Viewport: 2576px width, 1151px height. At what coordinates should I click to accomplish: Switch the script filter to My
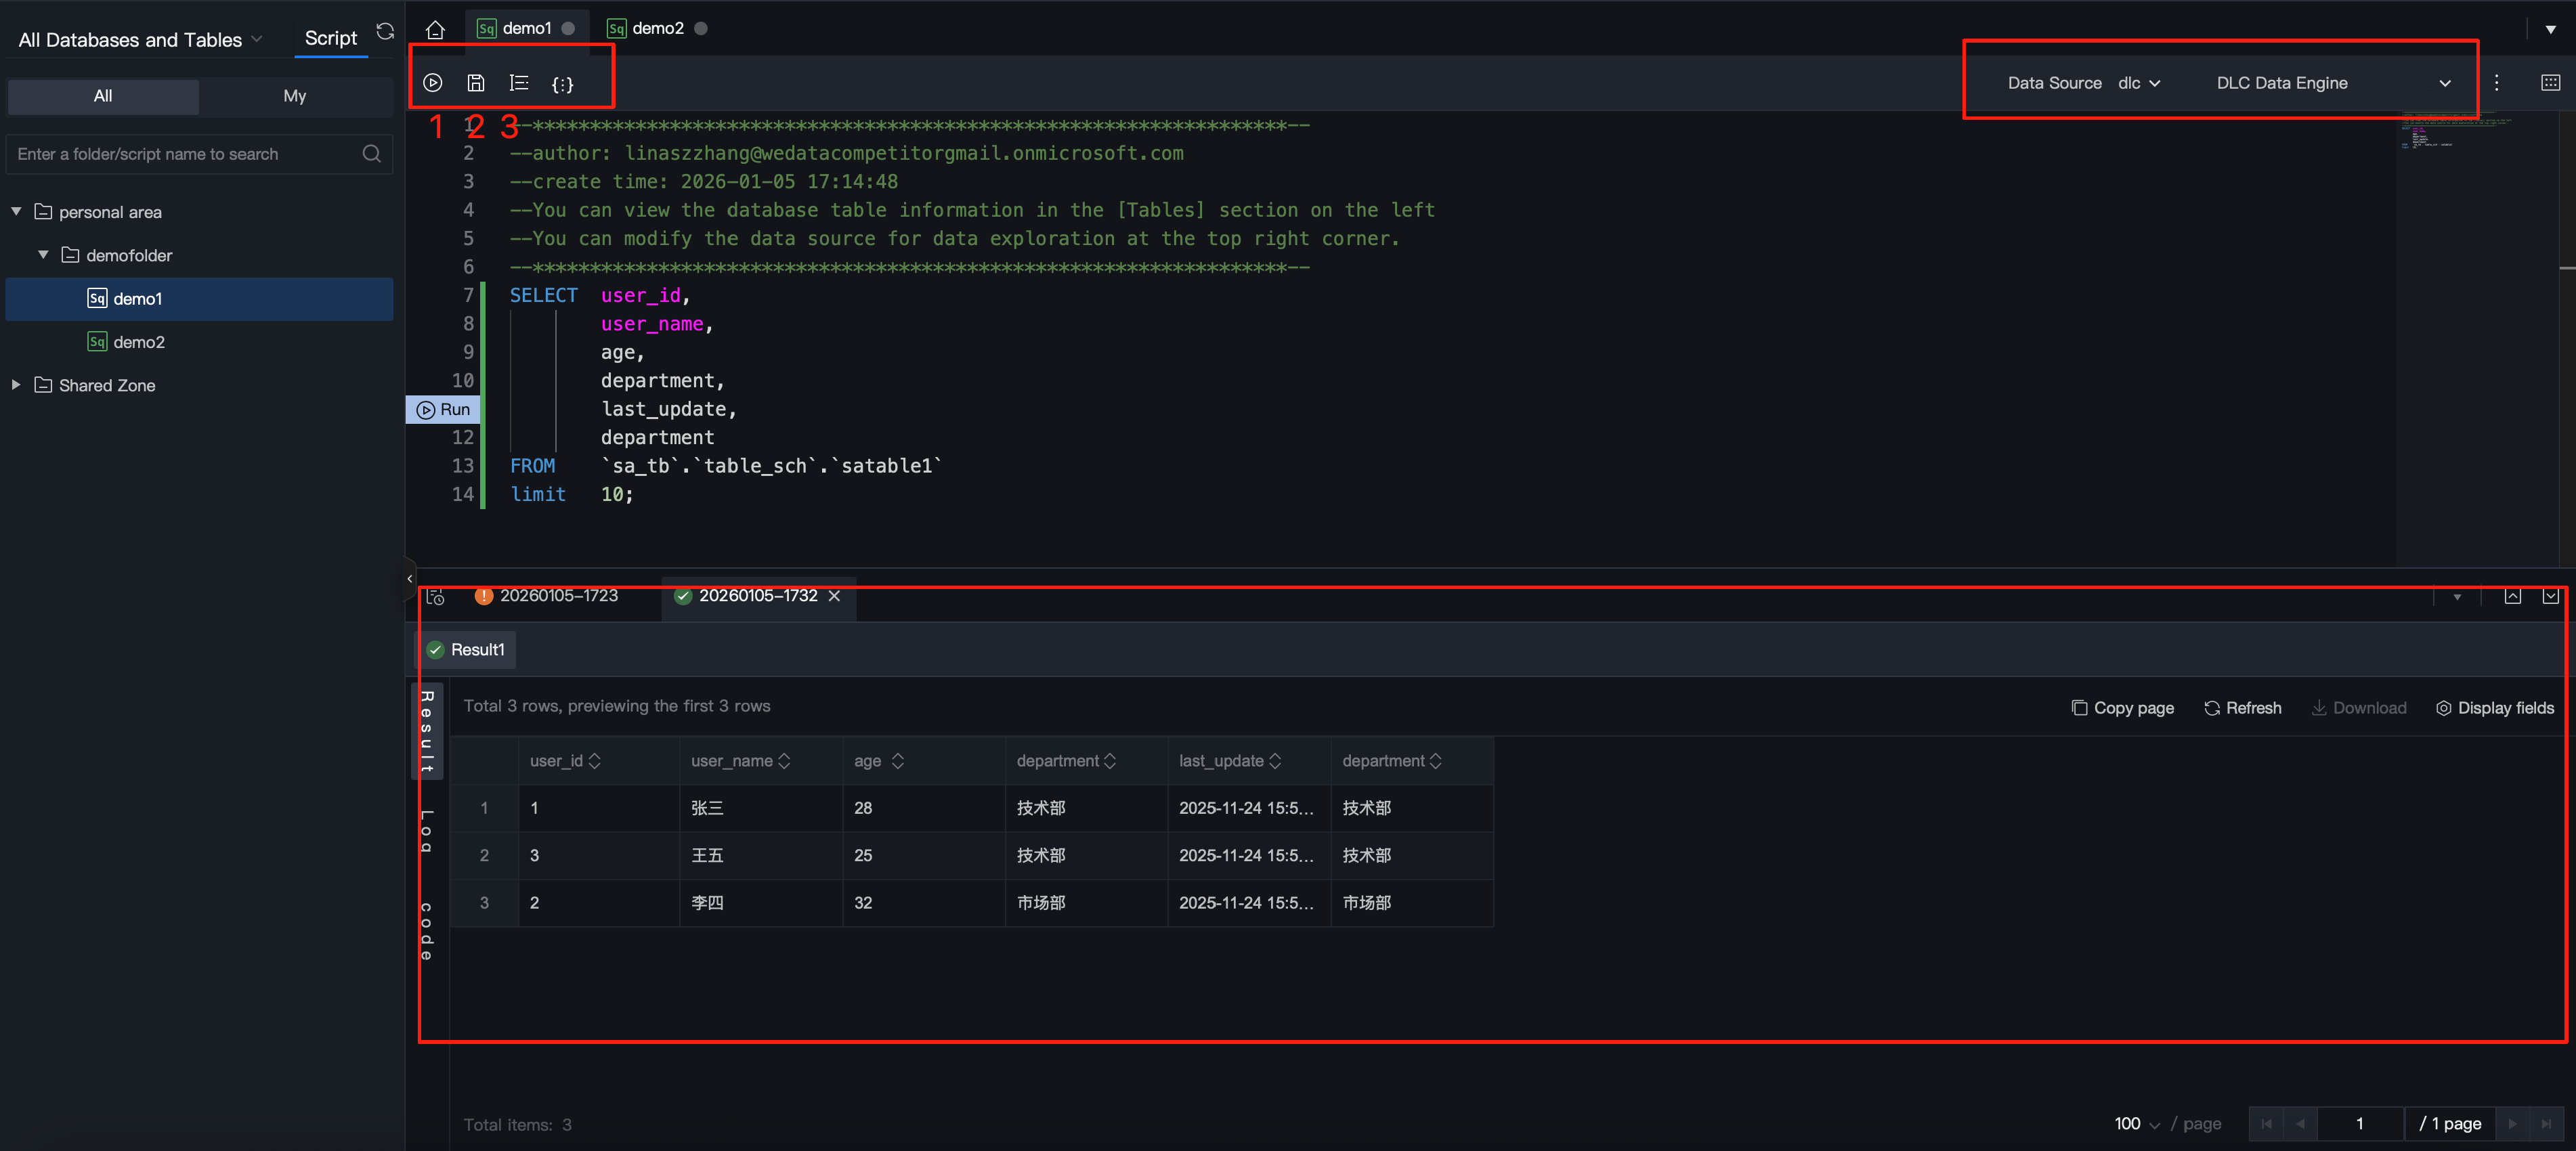click(294, 96)
